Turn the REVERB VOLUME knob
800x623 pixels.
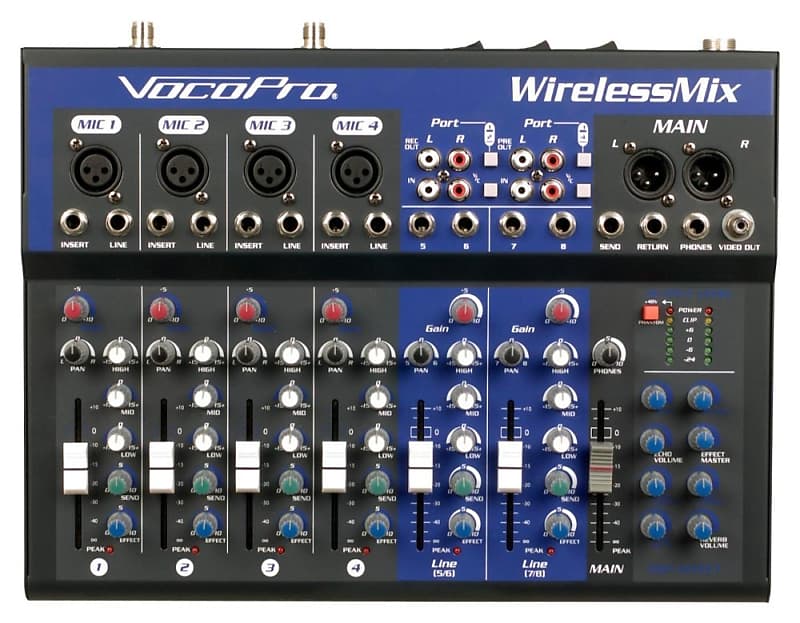pyautogui.click(x=700, y=528)
